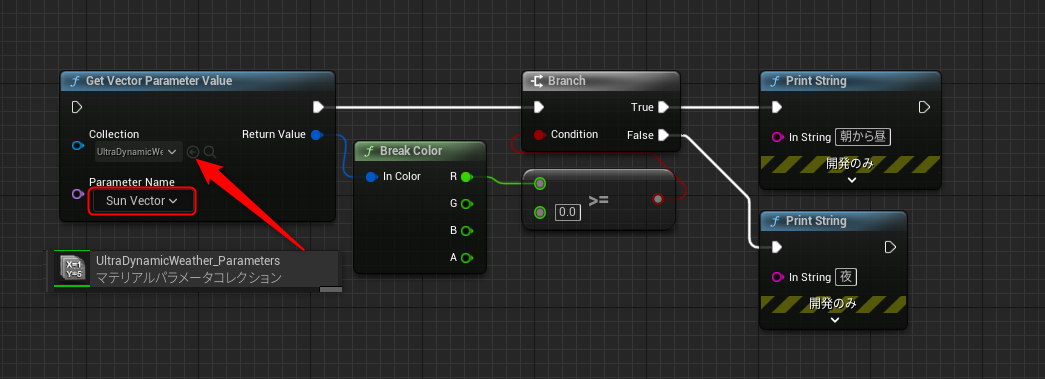The height and width of the screenshot is (379, 1045).
Task: Click the top input pin of the >= node
Action: tap(540, 183)
